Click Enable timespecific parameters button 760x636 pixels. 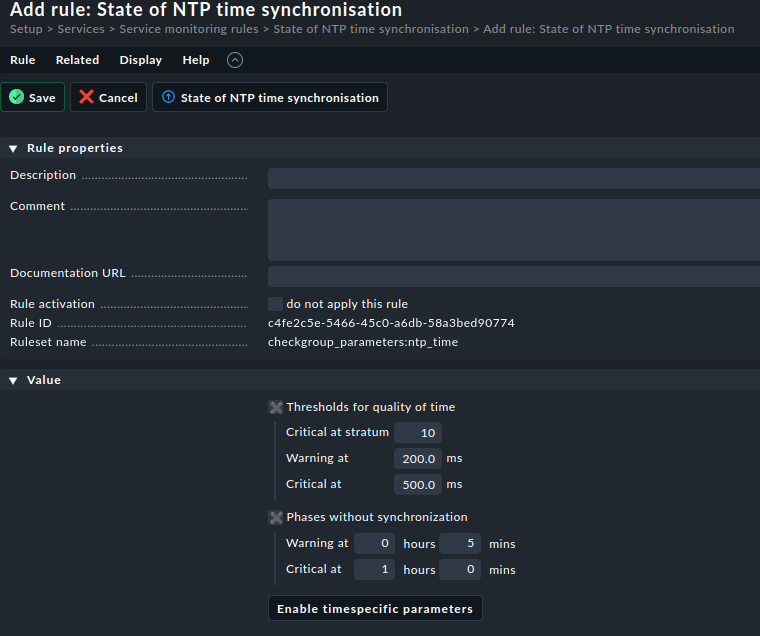375,609
